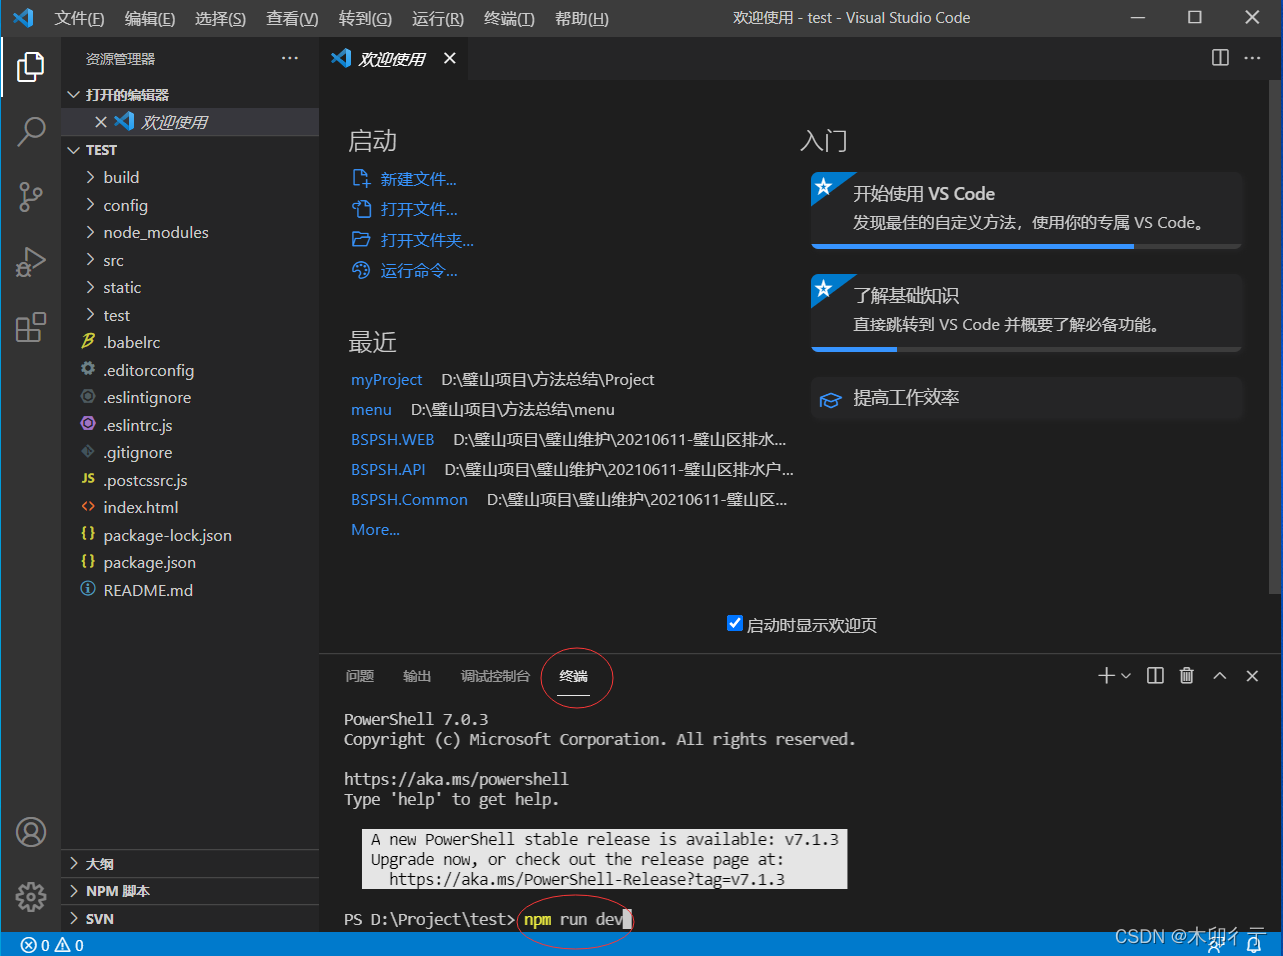
Task: Open the Explorer view in activity bar
Action: point(31,67)
